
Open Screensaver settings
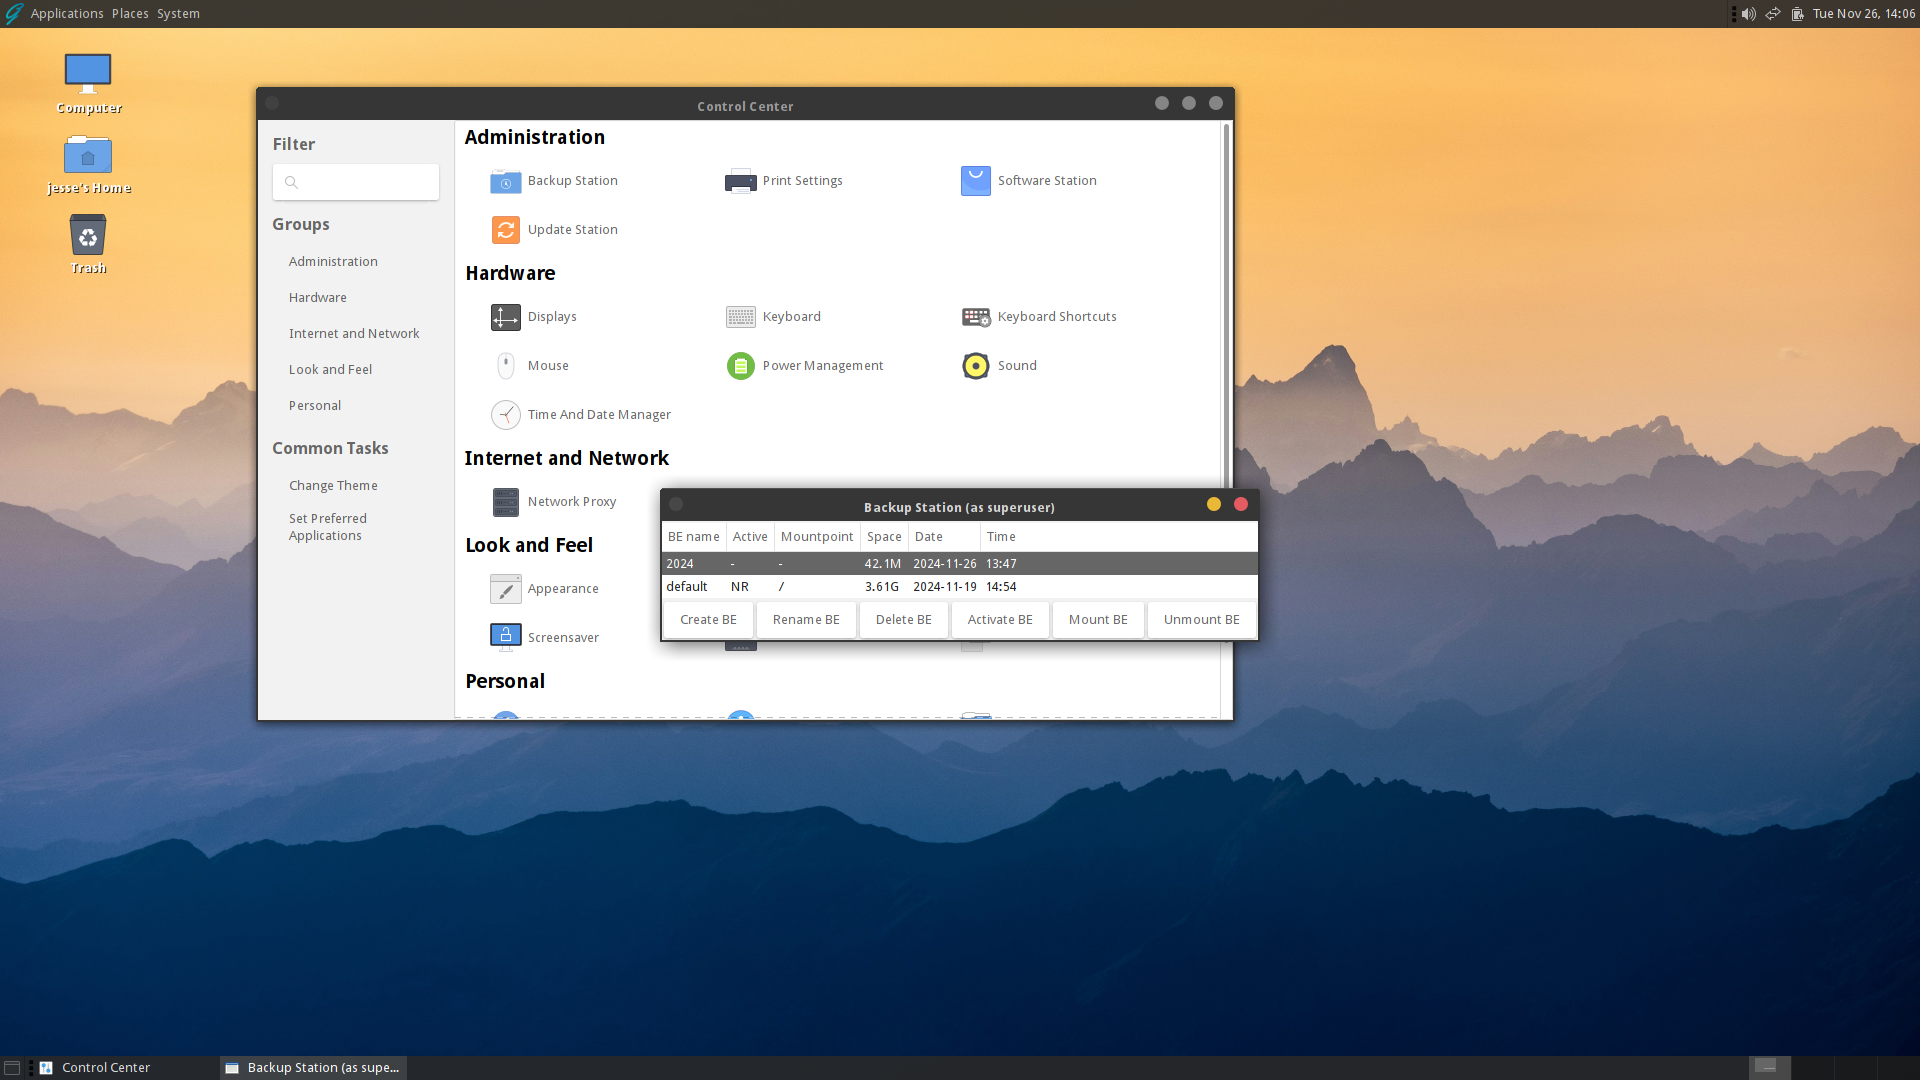click(x=545, y=638)
